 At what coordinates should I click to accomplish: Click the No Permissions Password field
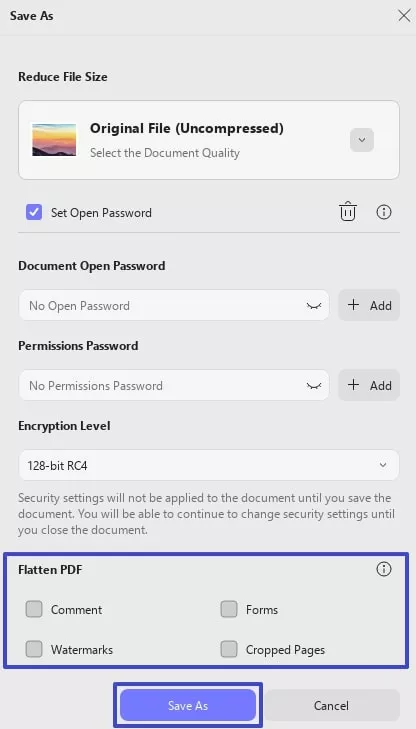pyautogui.click(x=174, y=385)
